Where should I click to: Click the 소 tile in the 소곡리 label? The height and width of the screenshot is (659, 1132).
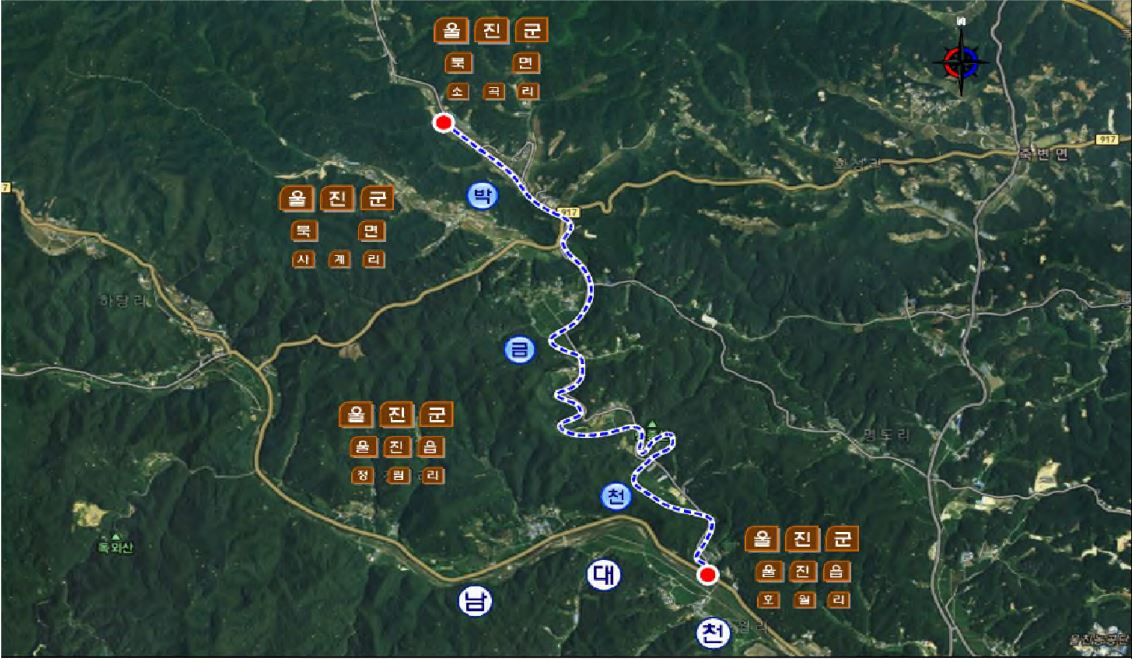coord(458,92)
